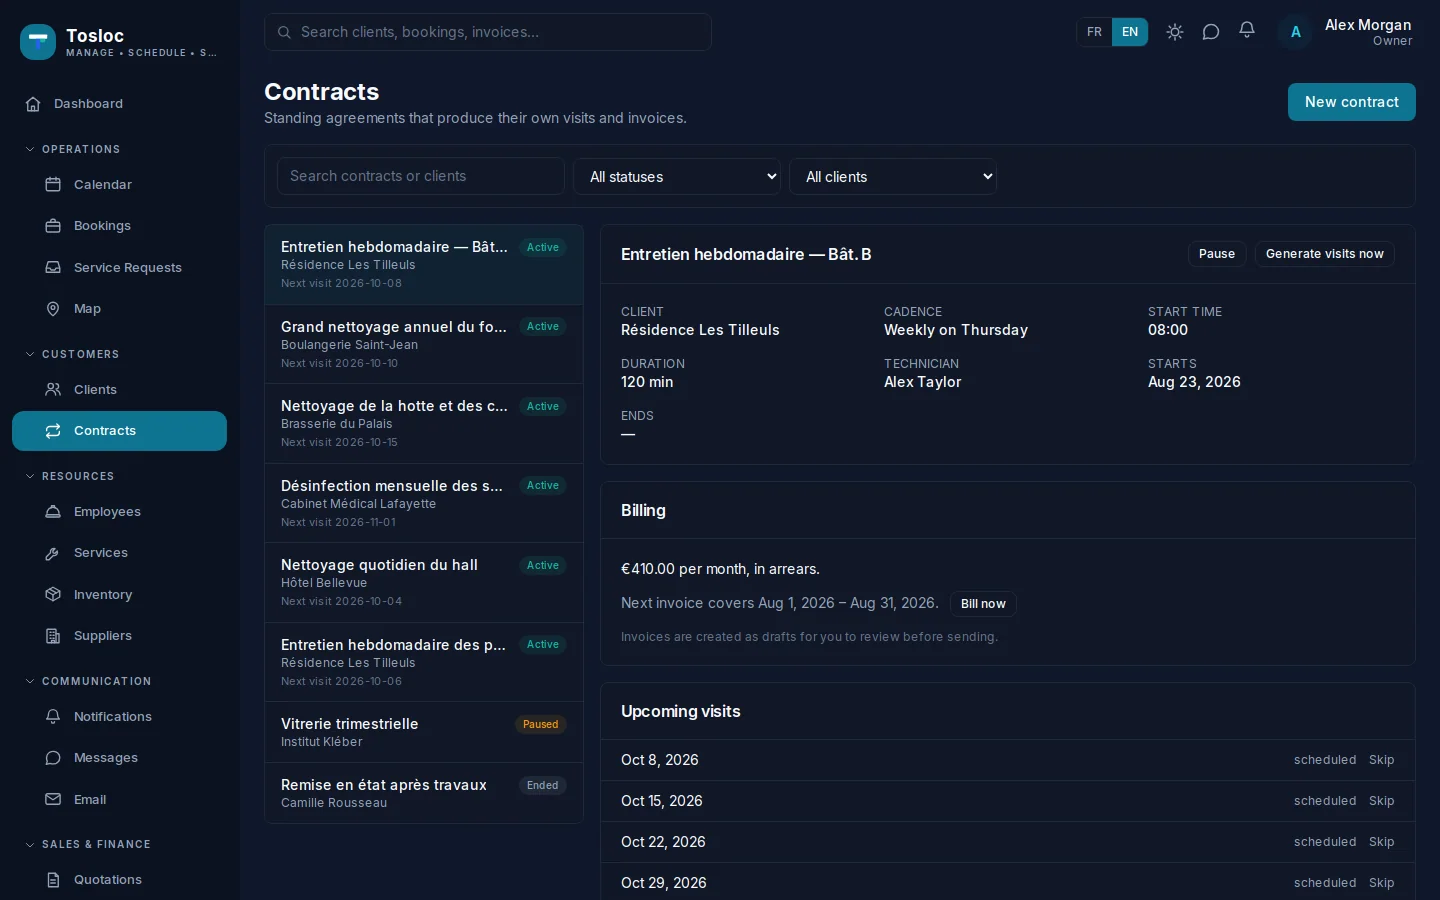The height and width of the screenshot is (900, 1440).
Task: Toggle light theme with sun icon
Action: tap(1175, 32)
